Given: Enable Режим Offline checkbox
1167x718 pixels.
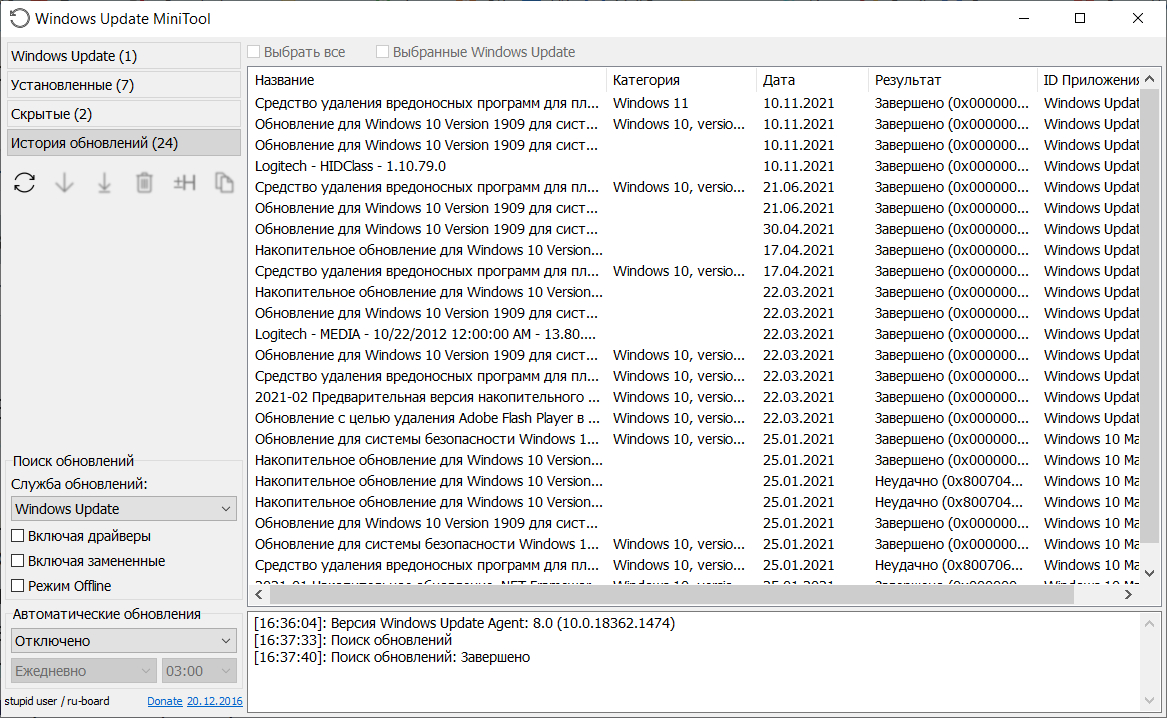Looking at the screenshot, I should click(18, 586).
